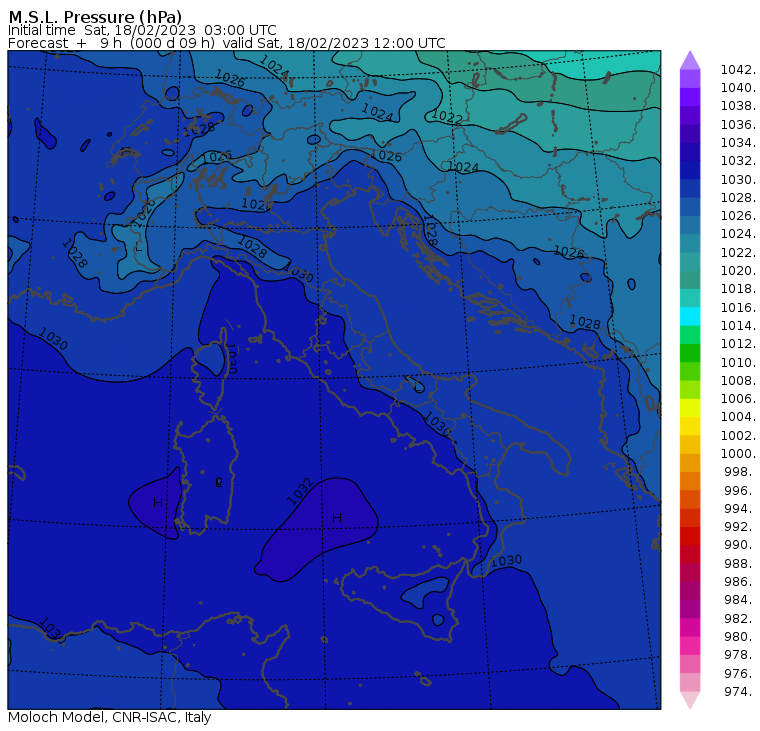Screen dimensions: 760x731
Task: Click the H marker west of Sardinia
Action: (158, 503)
